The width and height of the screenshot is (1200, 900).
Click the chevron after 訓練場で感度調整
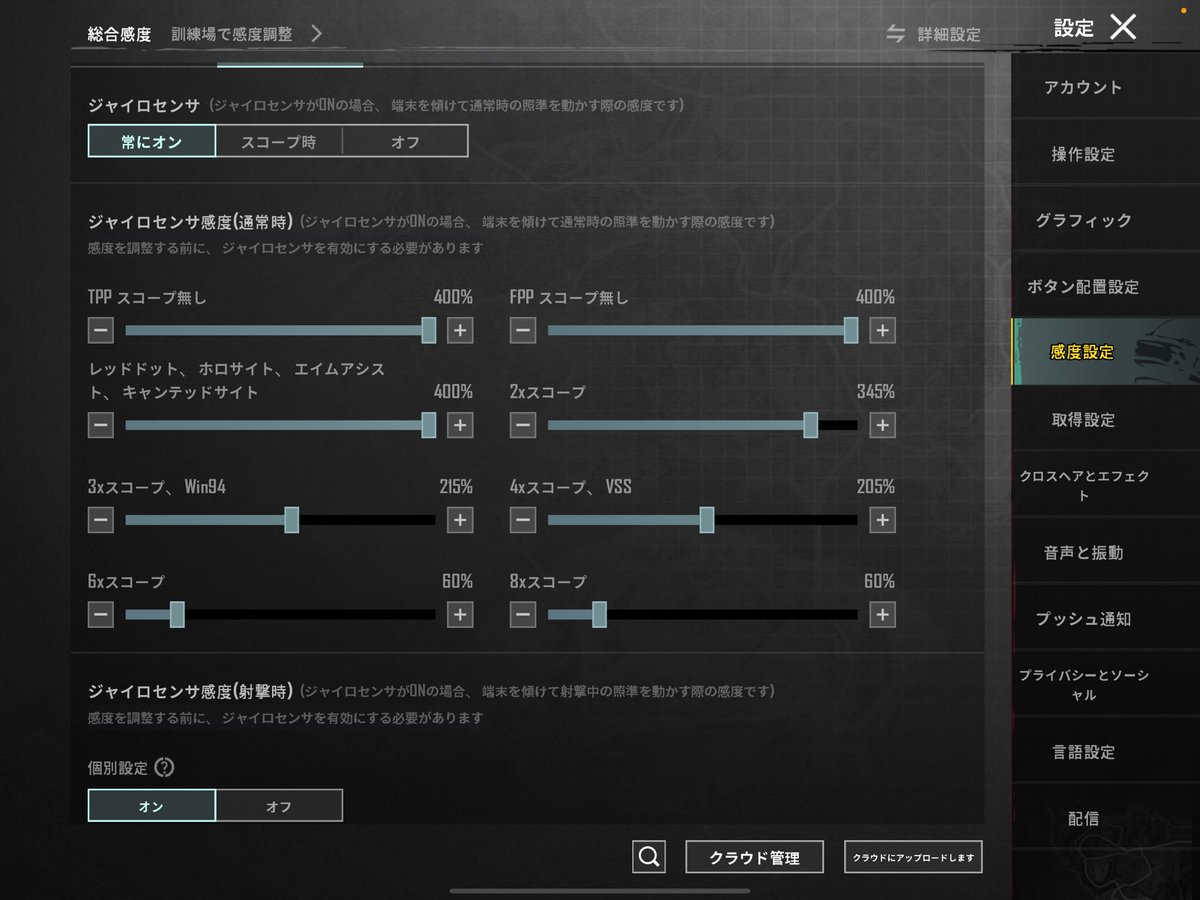pos(316,33)
